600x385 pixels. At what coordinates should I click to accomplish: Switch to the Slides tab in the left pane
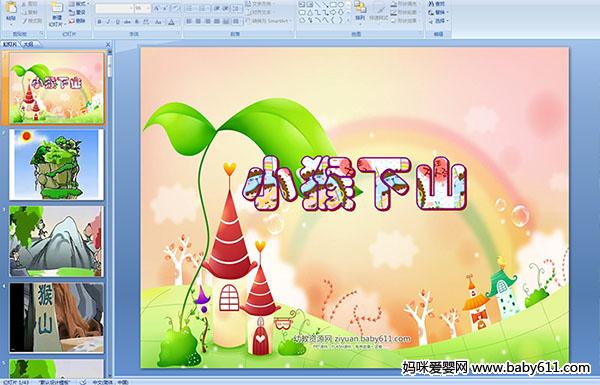[10, 44]
